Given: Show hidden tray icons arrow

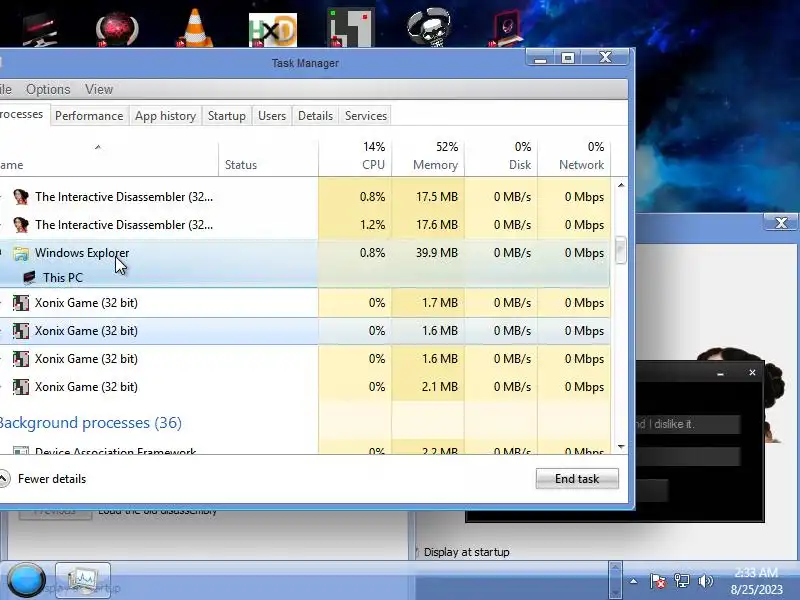Looking at the screenshot, I should click(633, 581).
